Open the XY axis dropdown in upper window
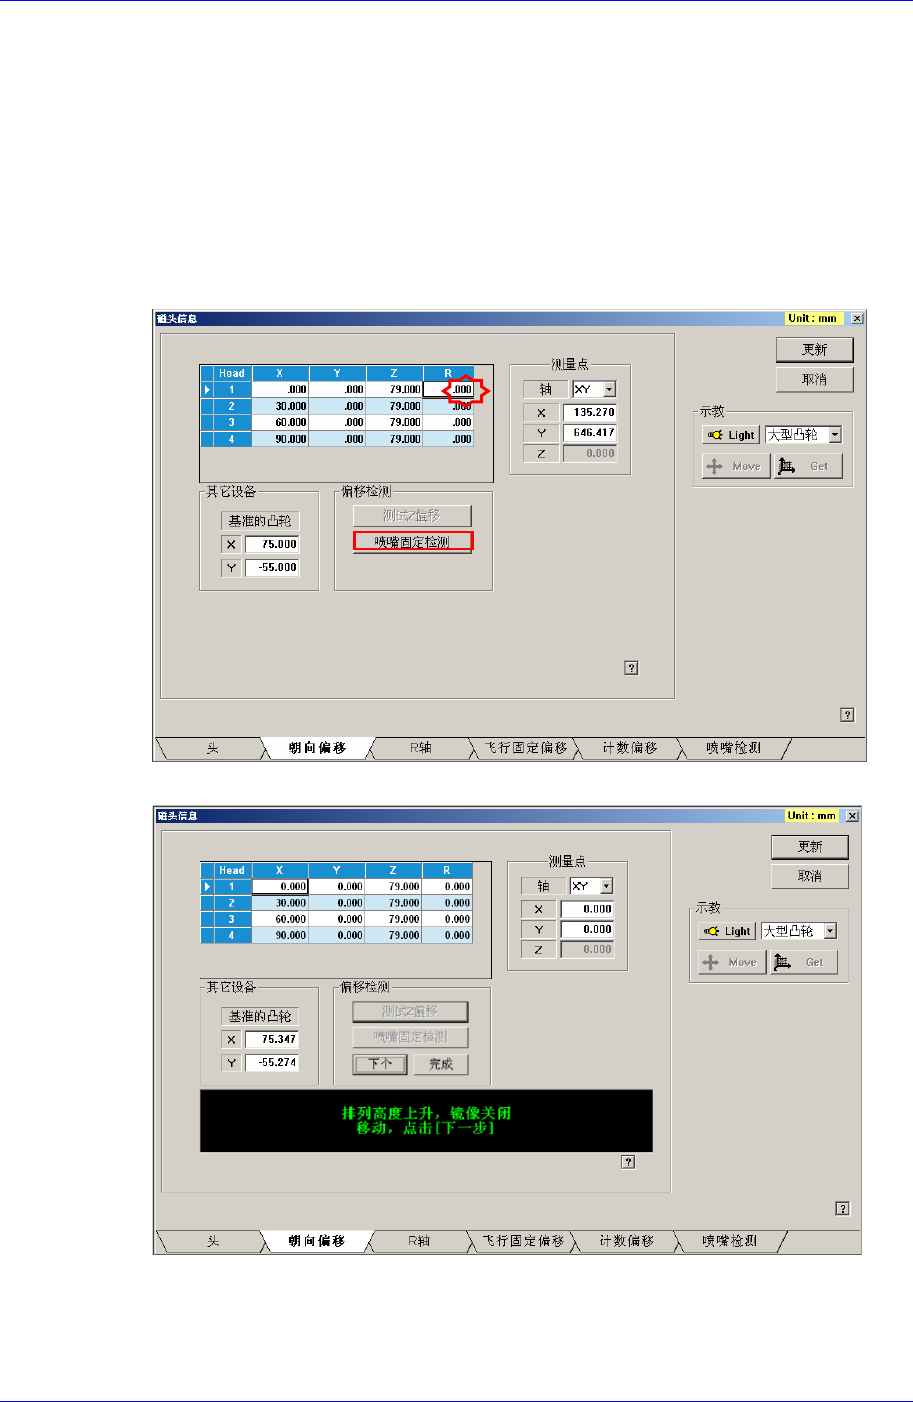 [x=609, y=390]
